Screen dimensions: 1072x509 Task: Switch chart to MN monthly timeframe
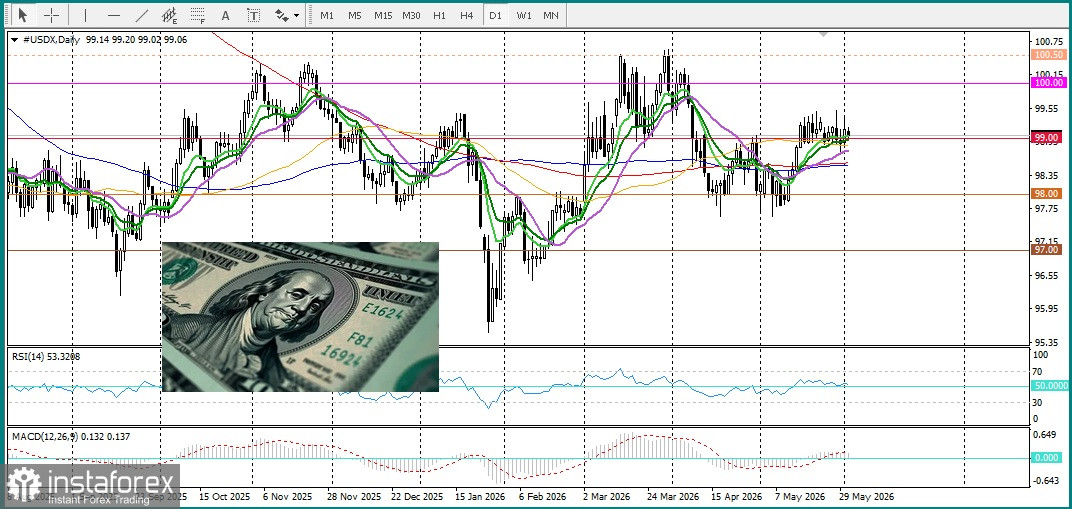[x=550, y=14]
